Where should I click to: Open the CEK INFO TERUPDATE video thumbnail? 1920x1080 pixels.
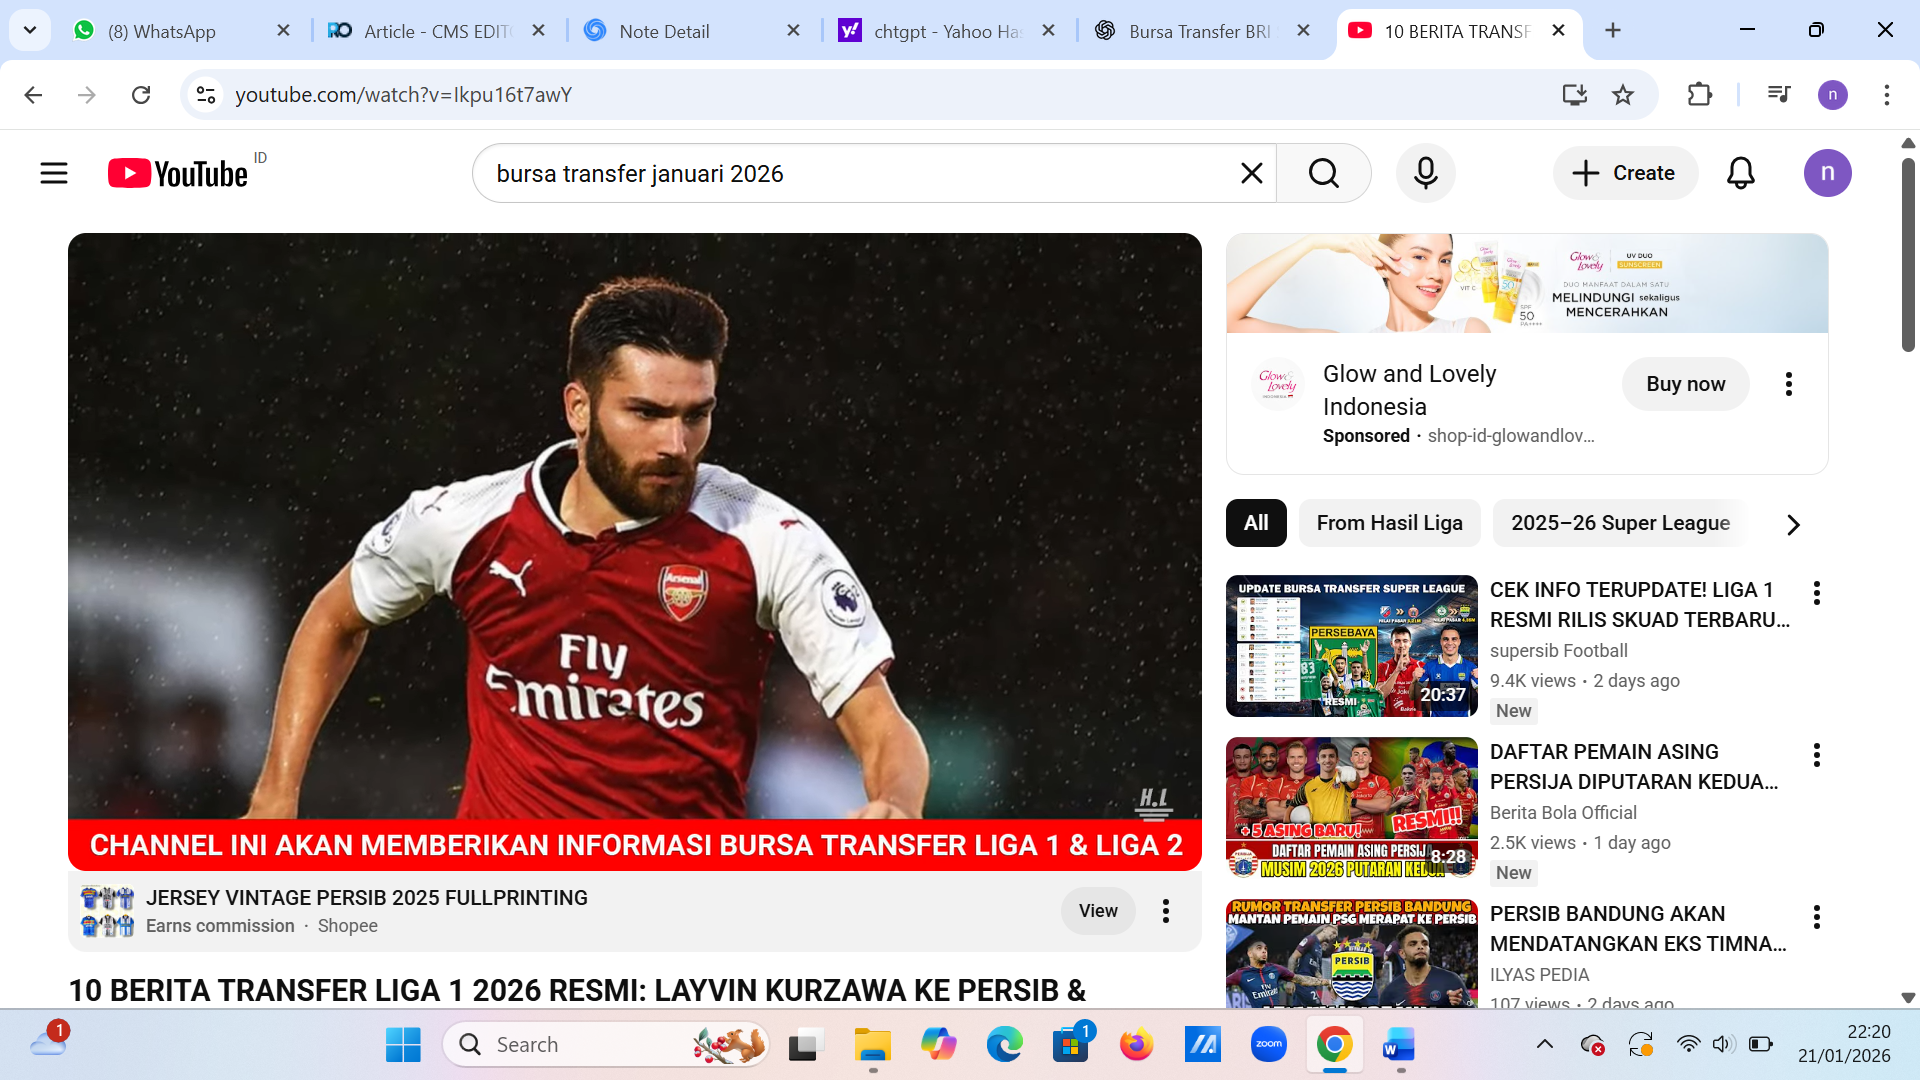1351,646
